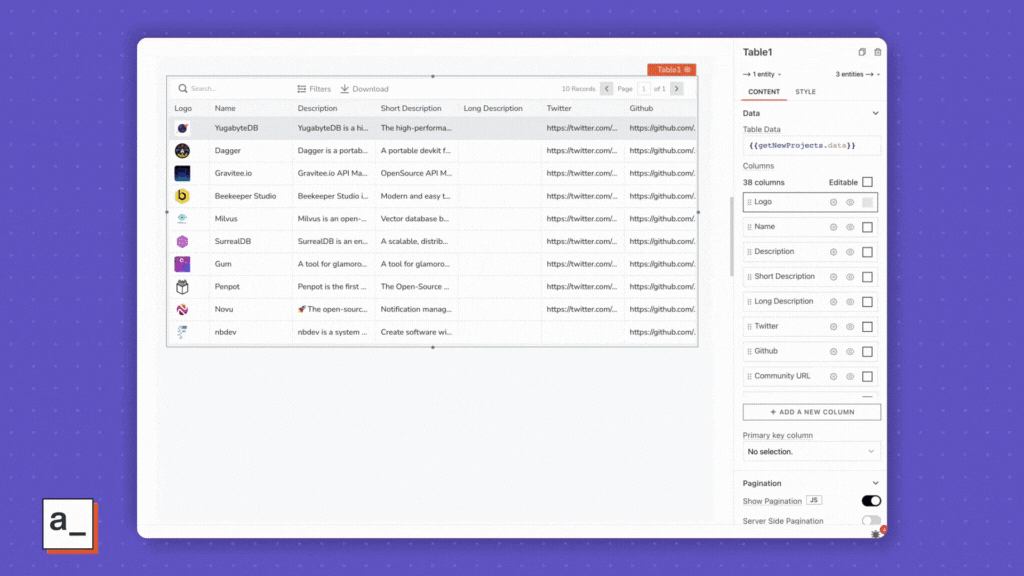The height and width of the screenshot is (576, 1024).
Task: Open settings gear for Name column
Action: [833, 227]
